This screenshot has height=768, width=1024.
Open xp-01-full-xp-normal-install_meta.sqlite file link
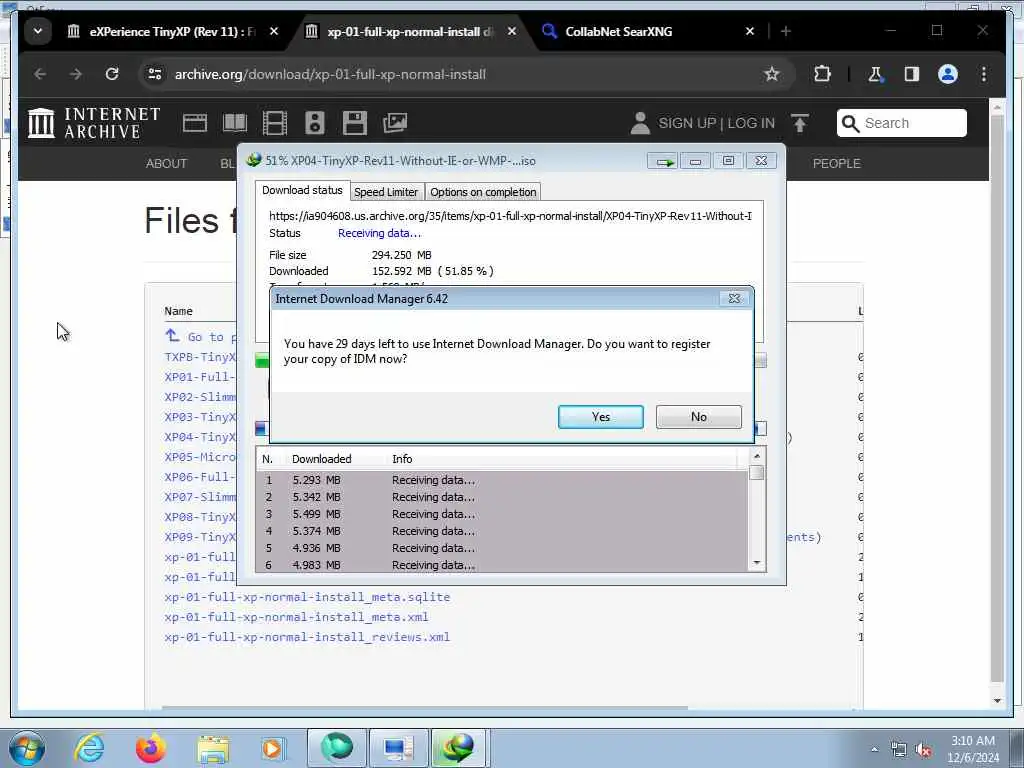(x=307, y=597)
